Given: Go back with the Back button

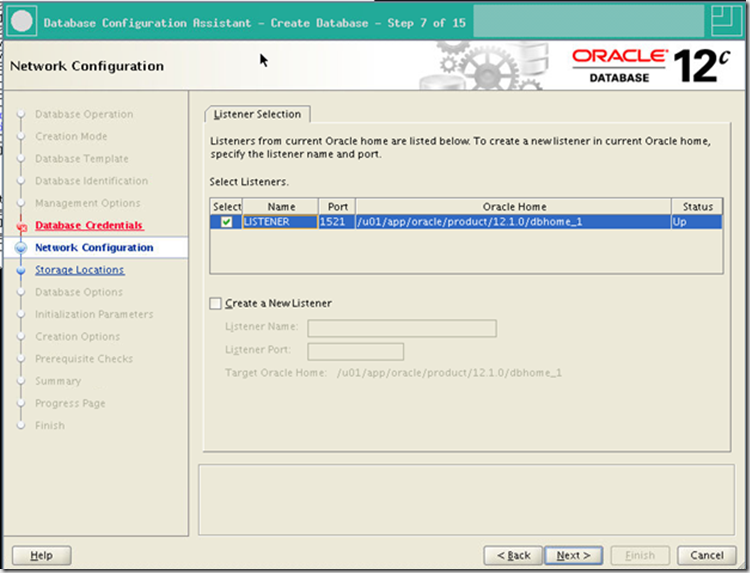Looking at the screenshot, I should [x=513, y=555].
